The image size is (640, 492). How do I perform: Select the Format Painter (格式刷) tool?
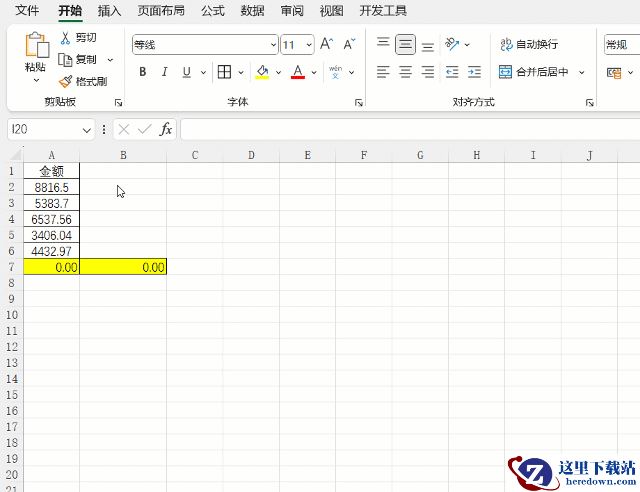pyautogui.click(x=66, y=81)
